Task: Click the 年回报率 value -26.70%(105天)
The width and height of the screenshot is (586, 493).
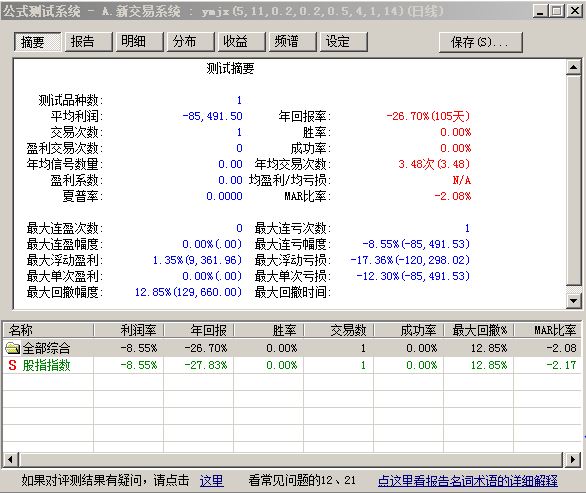Action: coord(428,116)
